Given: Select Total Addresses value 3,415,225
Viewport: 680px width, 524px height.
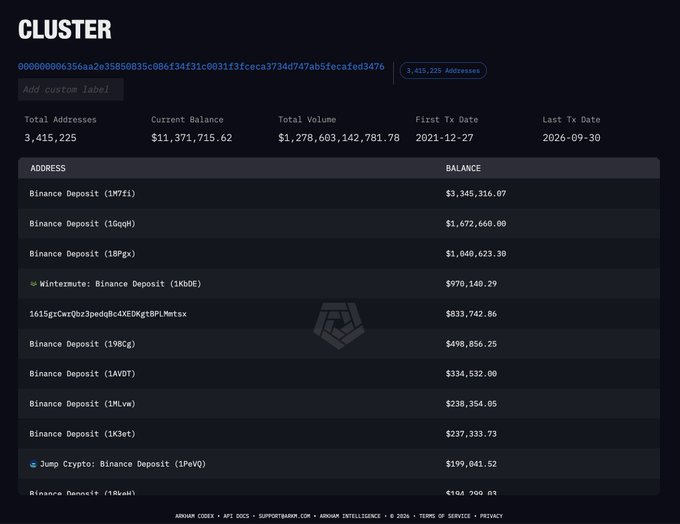Looking at the screenshot, I should click(x=50, y=138).
